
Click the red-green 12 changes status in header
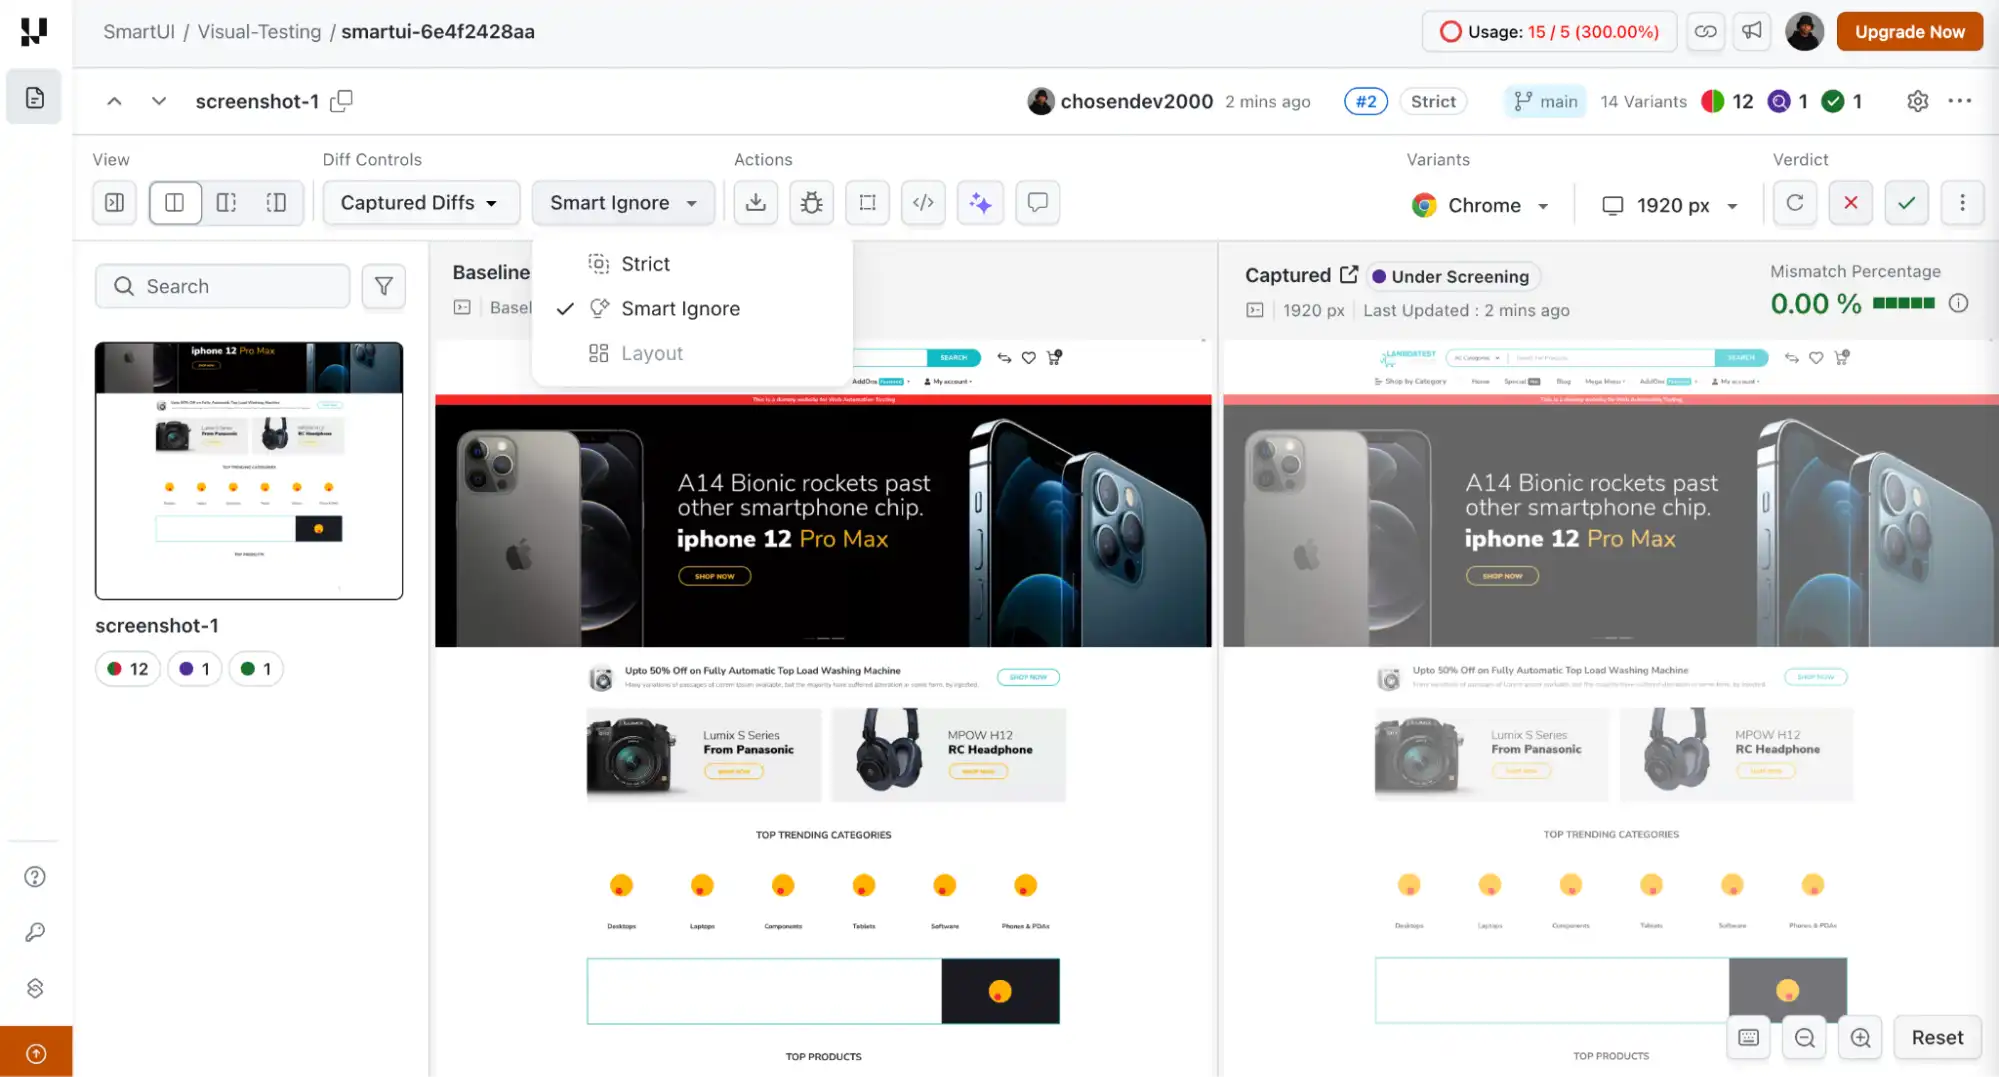click(x=1727, y=101)
